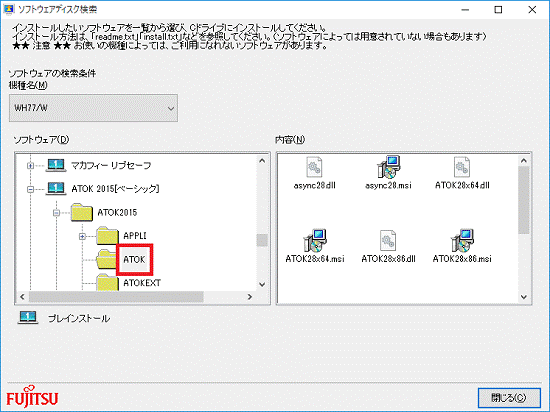This screenshot has height=412, width=550.
Task: Select the ATOK28x86.dll file icon
Action: coord(388,241)
